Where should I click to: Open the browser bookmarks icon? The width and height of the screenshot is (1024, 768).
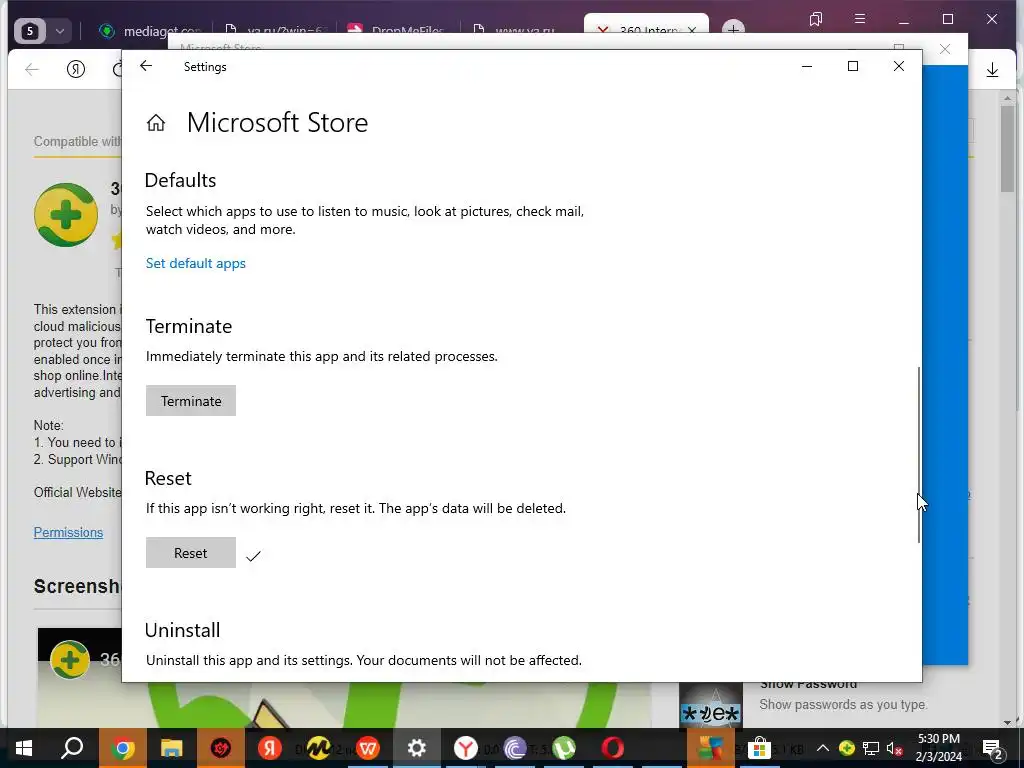coord(816,19)
